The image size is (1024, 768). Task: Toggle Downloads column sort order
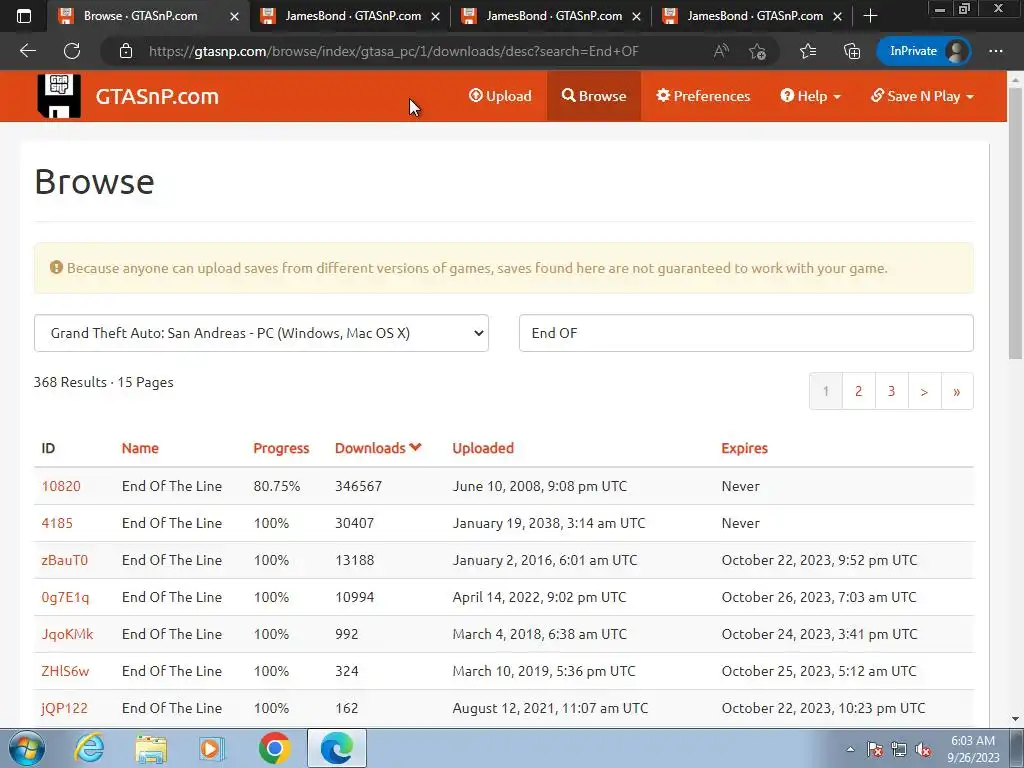[x=378, y=448]
